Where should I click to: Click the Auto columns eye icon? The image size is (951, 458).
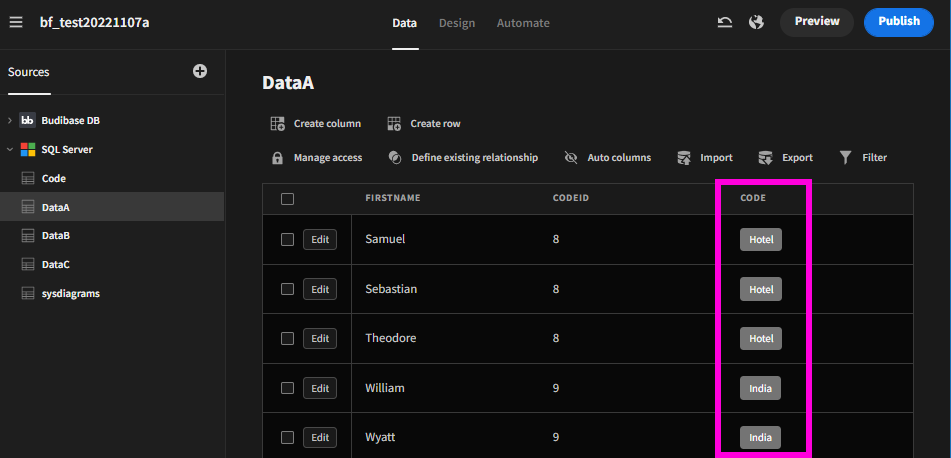(x=571, y=158)
